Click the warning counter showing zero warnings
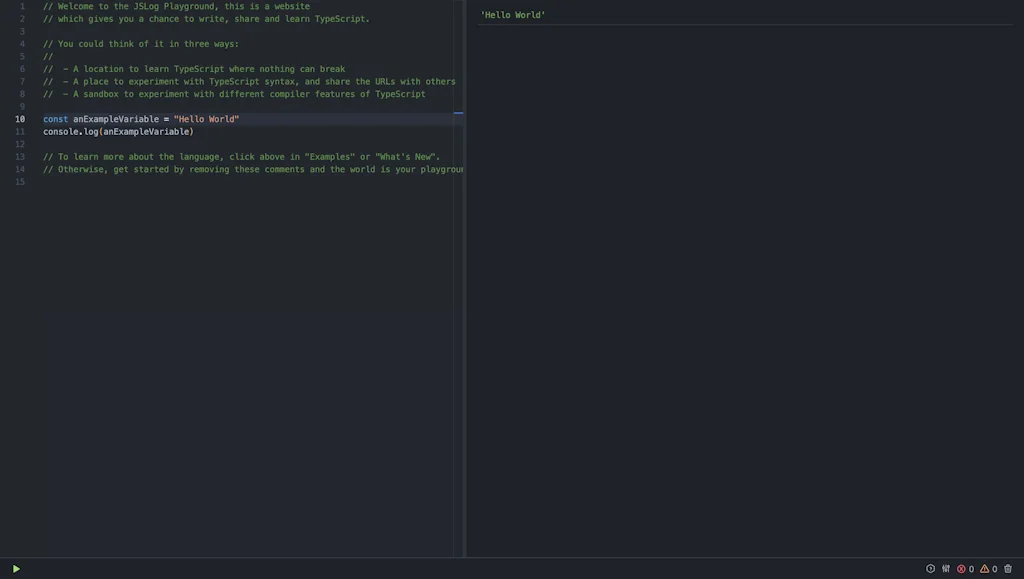1024x579 pixels. click(994, 568)
